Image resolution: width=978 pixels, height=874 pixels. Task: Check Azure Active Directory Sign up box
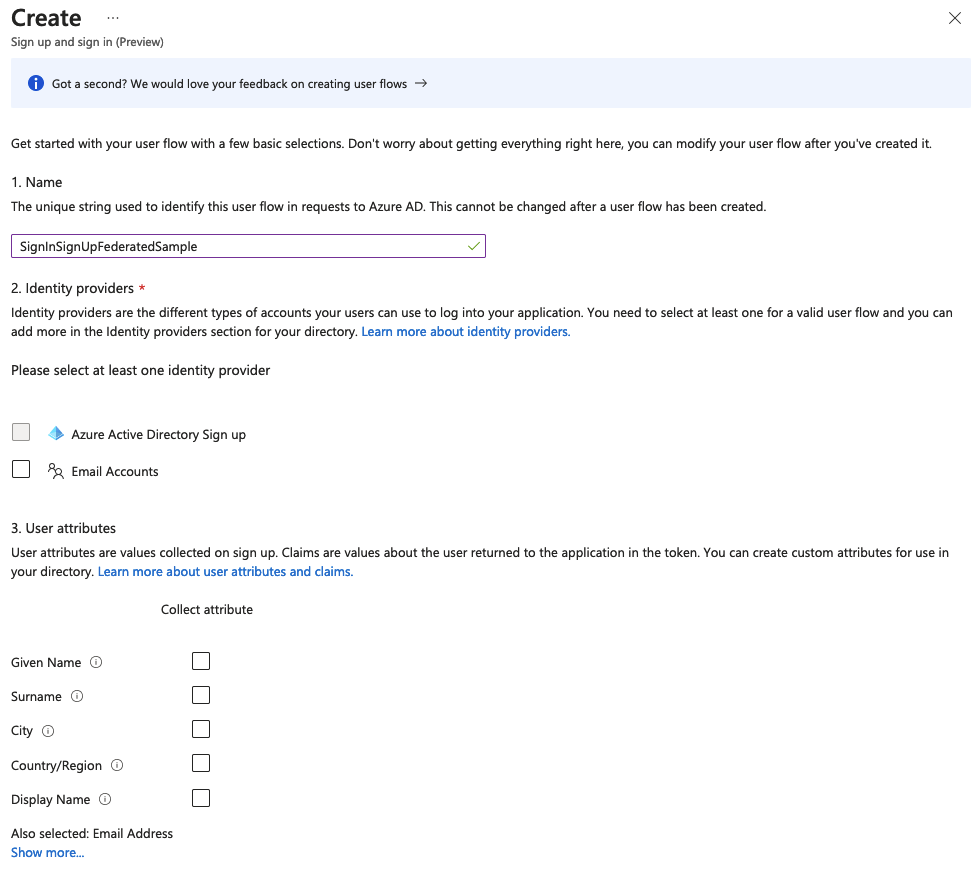click(x=21, y=432)
